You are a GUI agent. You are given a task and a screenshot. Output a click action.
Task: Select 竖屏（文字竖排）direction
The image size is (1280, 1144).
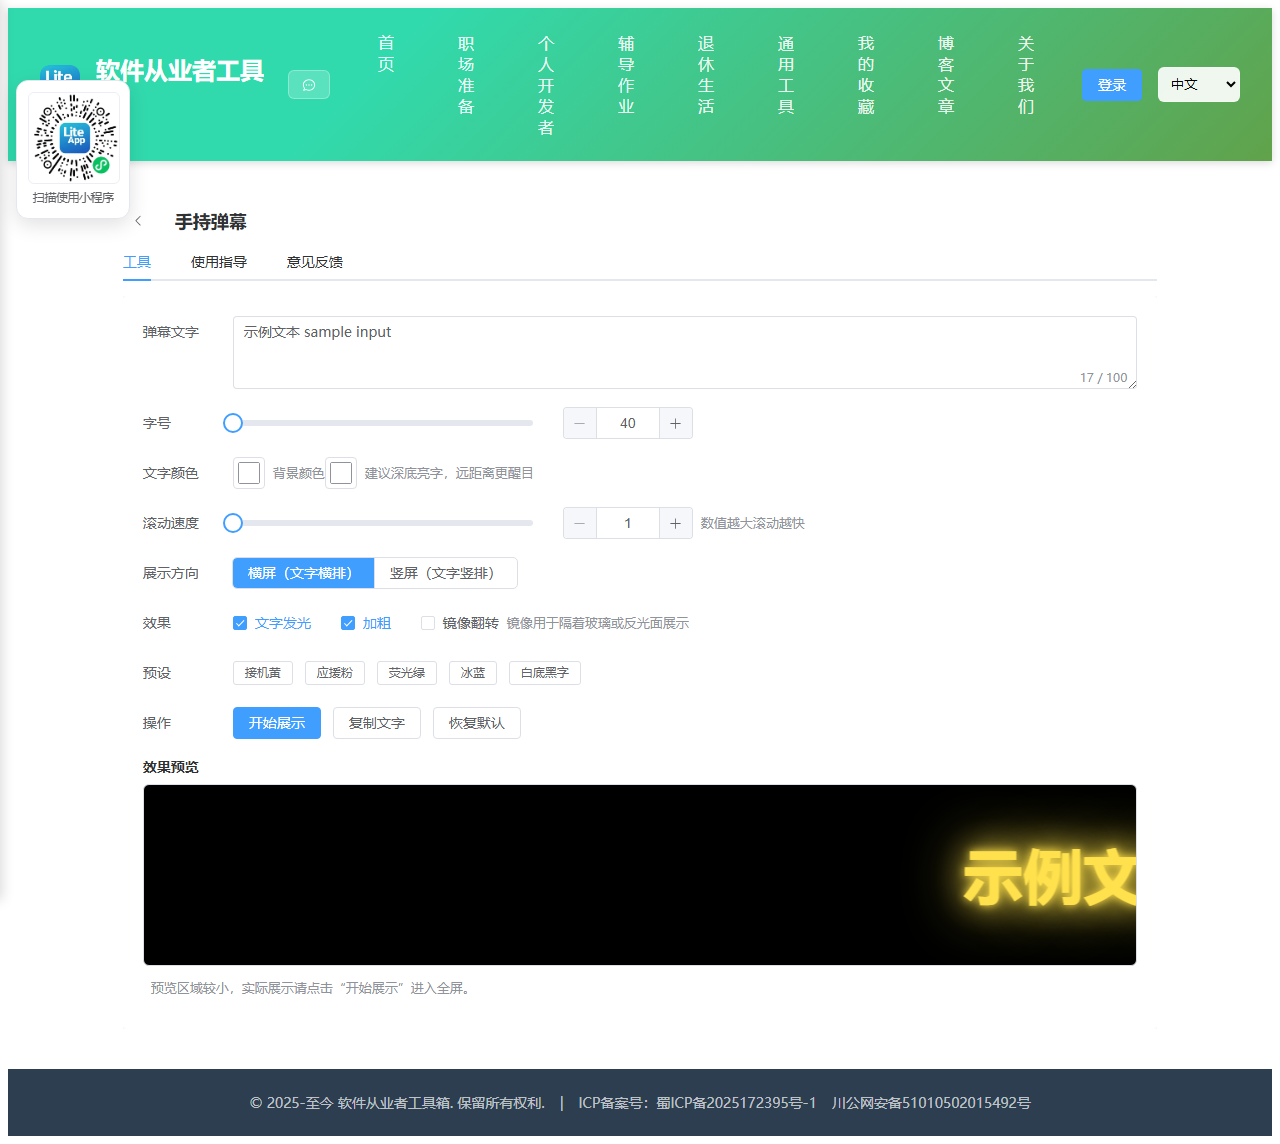[445, 573]
